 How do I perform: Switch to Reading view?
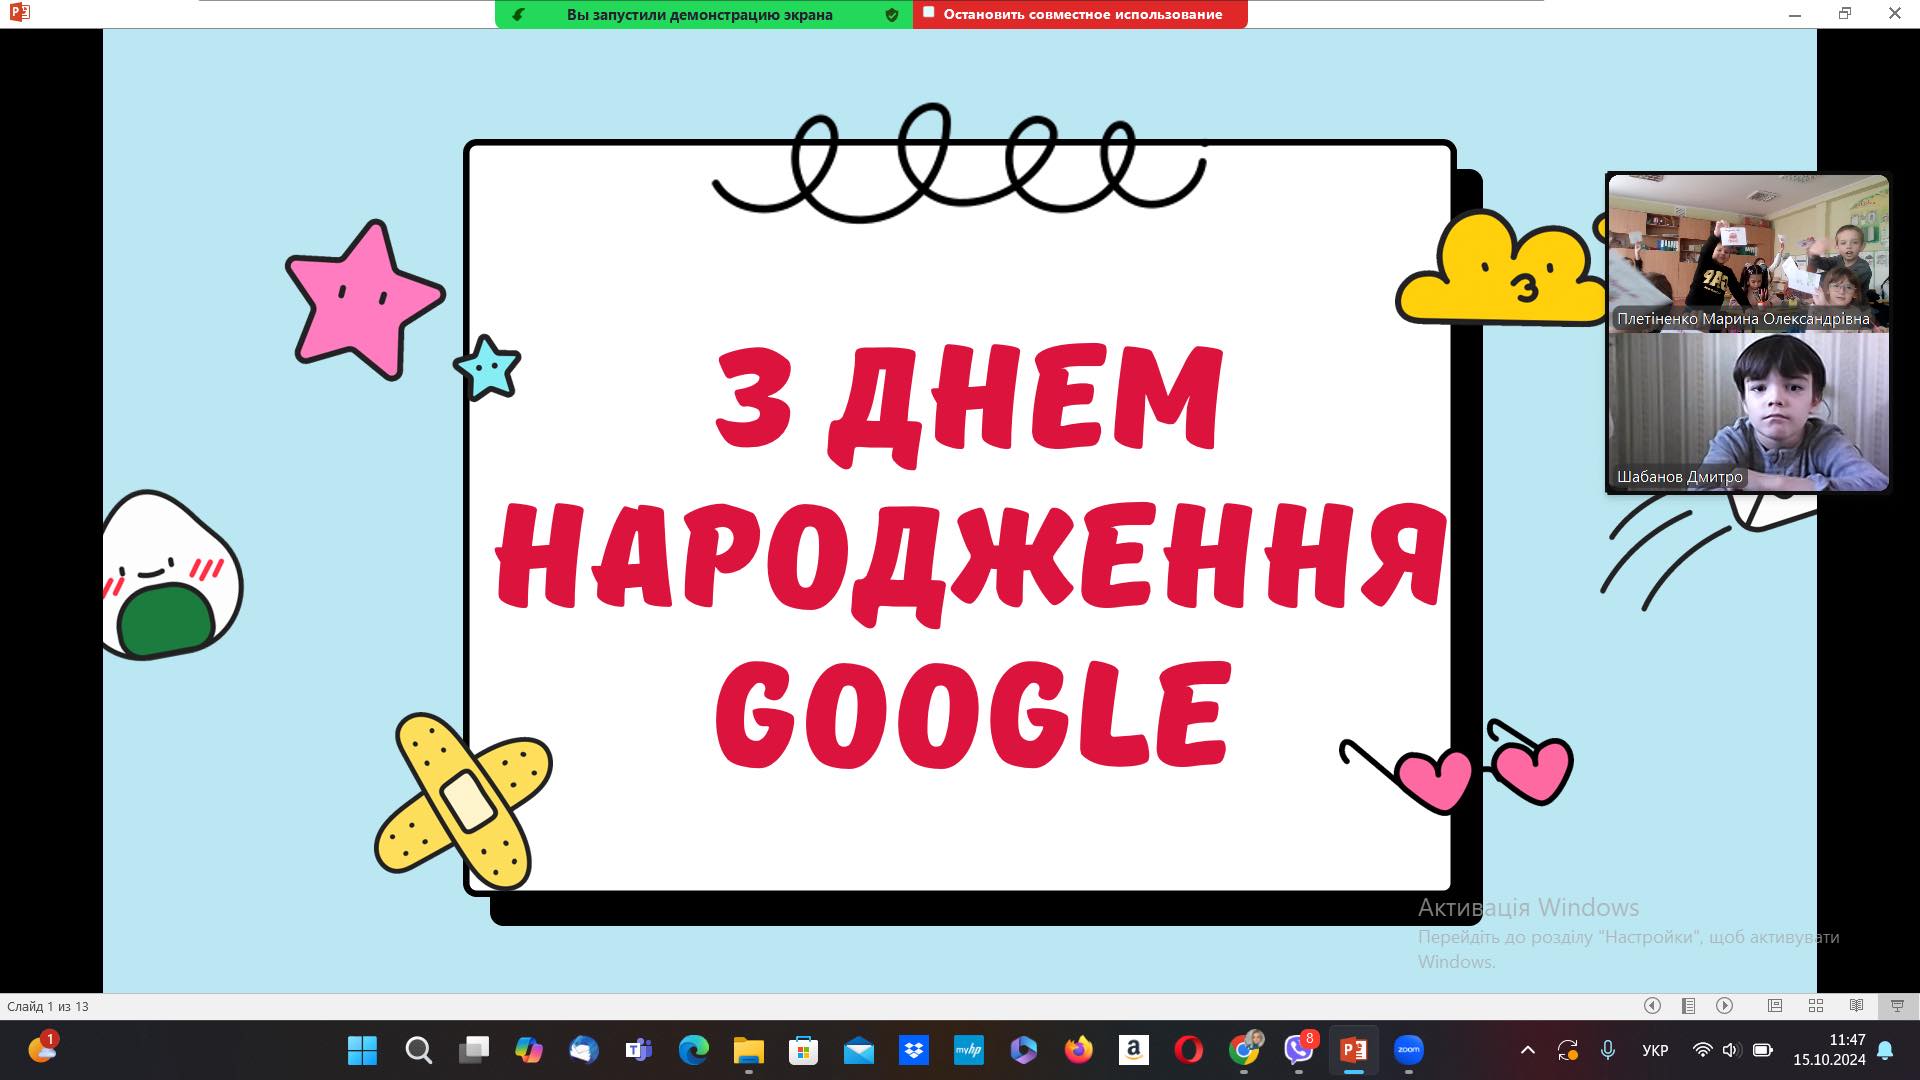pyautogui.click(x=1856, y=1006)
